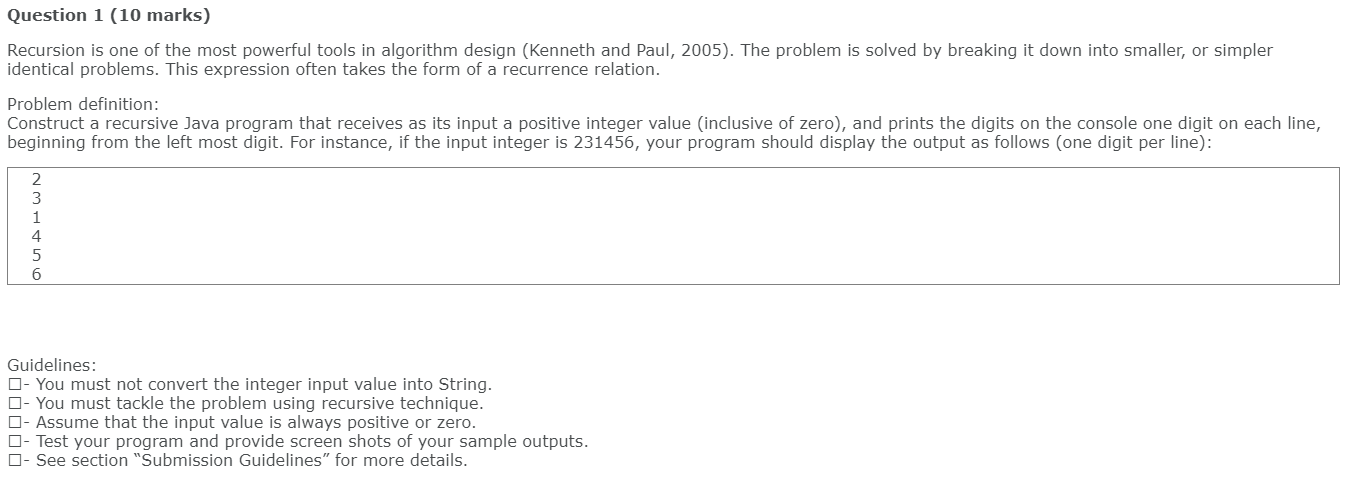This screenshot has height=481, width=1345.
Task: Click digit 1 in the output box
Action: click(x=37, y=217)
